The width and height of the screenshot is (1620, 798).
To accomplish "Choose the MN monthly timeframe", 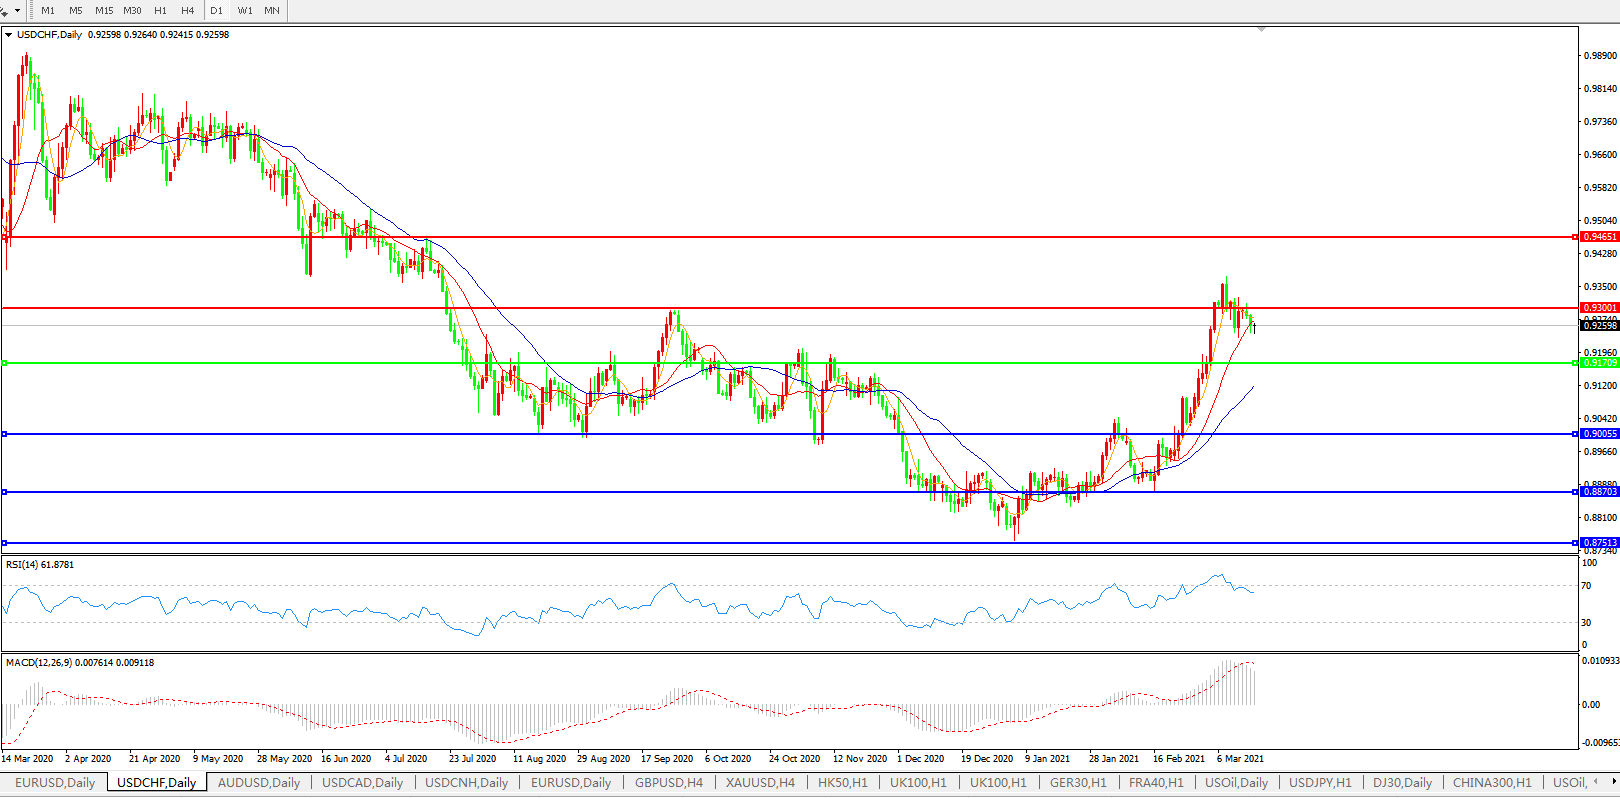I will point(272,10).
